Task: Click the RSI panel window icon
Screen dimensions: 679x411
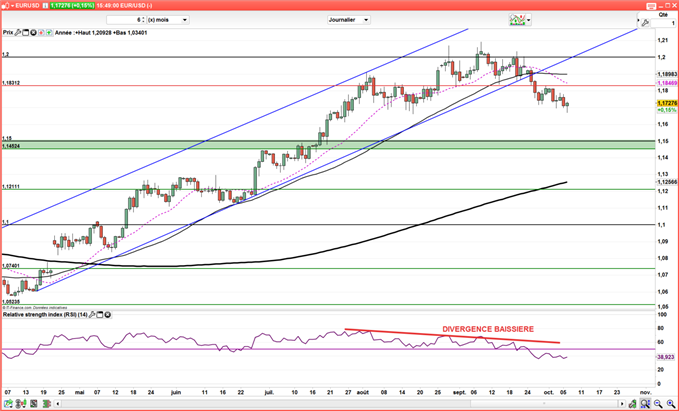Action: click(100, 315)
